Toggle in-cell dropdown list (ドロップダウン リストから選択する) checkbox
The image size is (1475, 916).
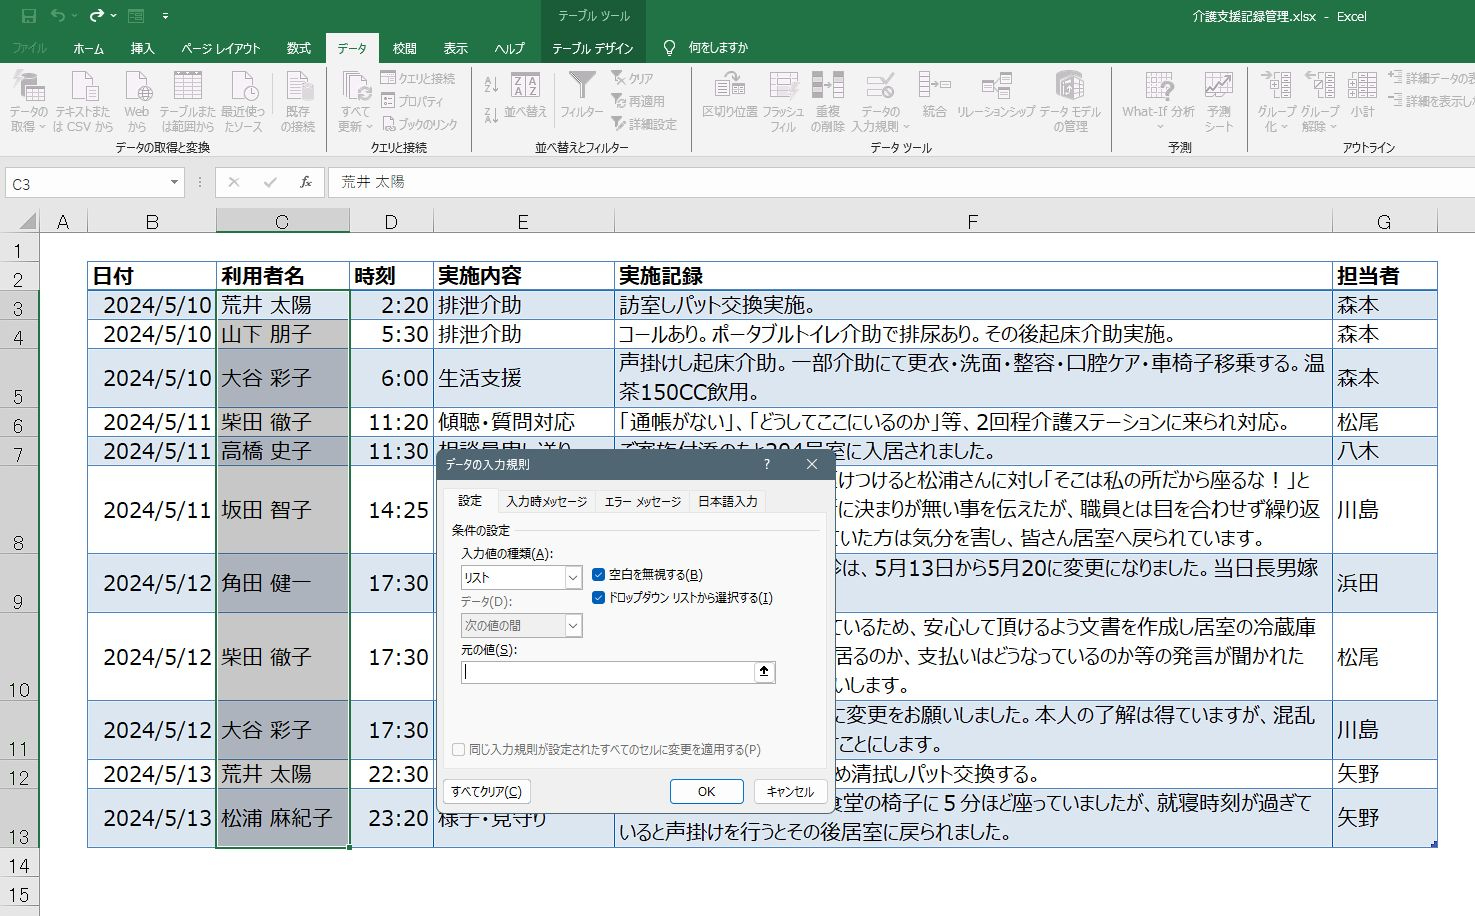(599, 598)
